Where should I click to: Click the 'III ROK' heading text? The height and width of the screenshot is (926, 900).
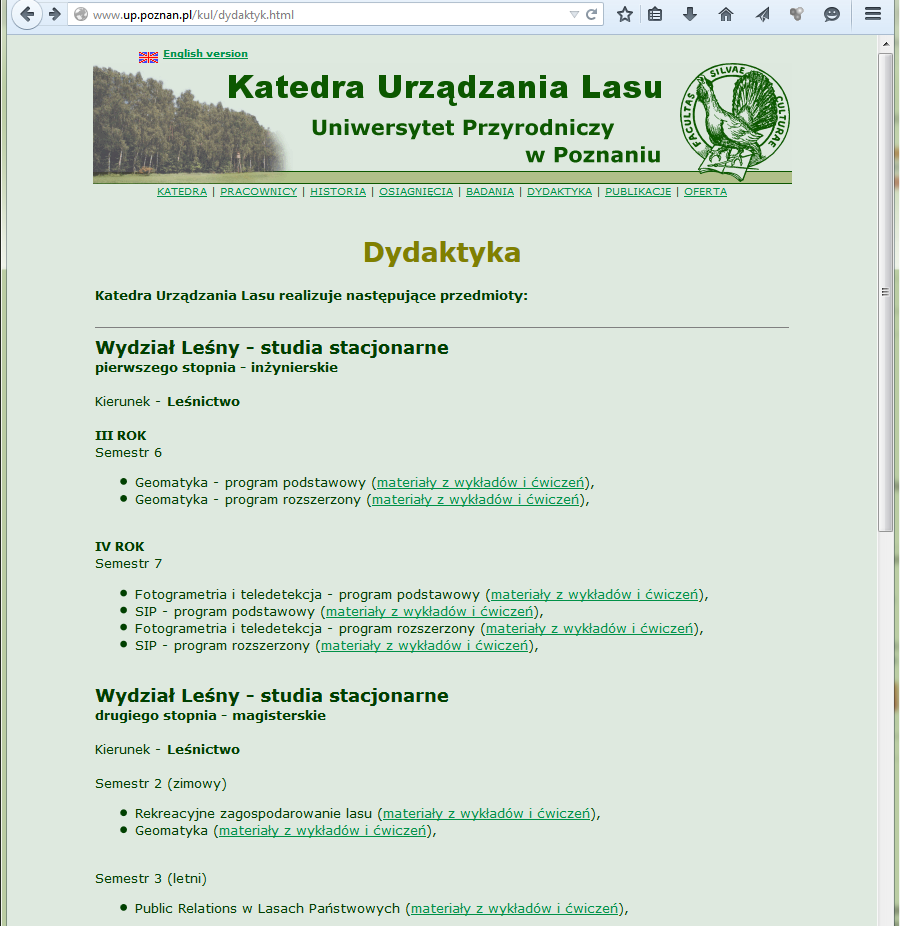pos(120,436)
